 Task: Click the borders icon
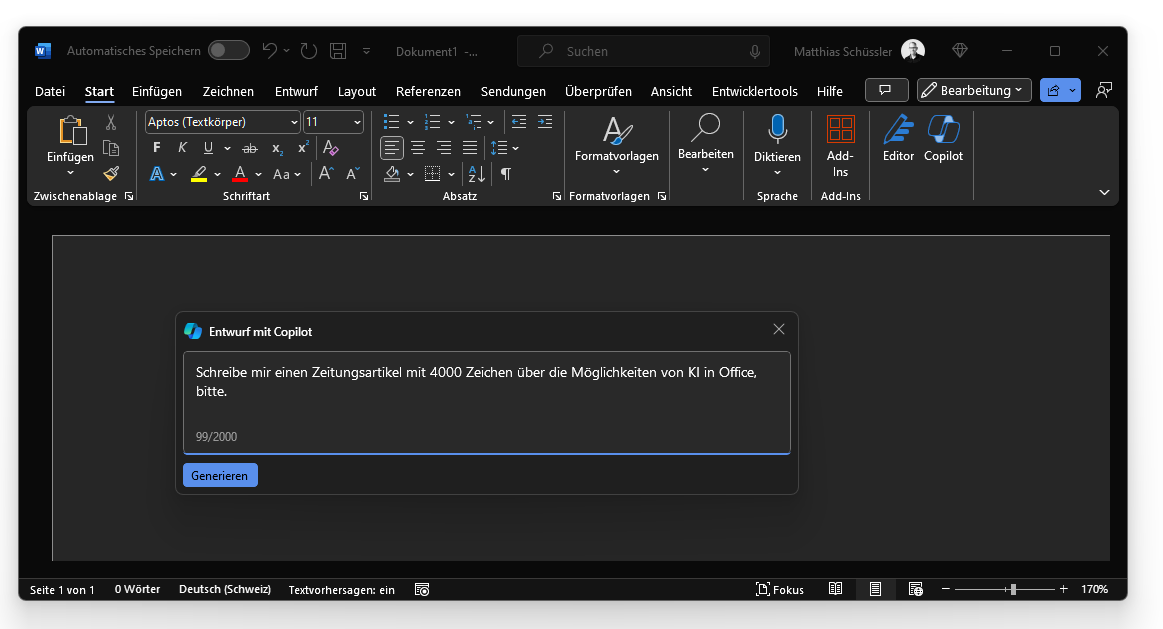point(432,174)
